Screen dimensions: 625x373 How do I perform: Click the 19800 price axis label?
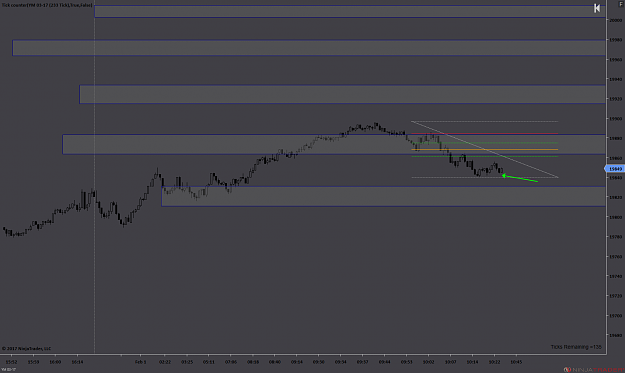[x=616, y=217]
